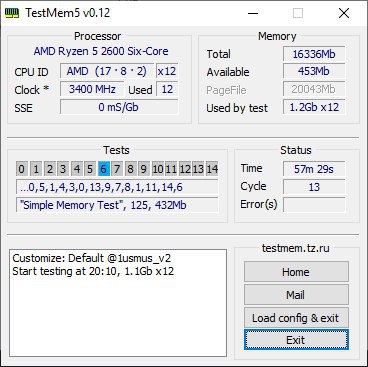Select test number 7 box
368x367 pixels.
click(x=117, y=169)
